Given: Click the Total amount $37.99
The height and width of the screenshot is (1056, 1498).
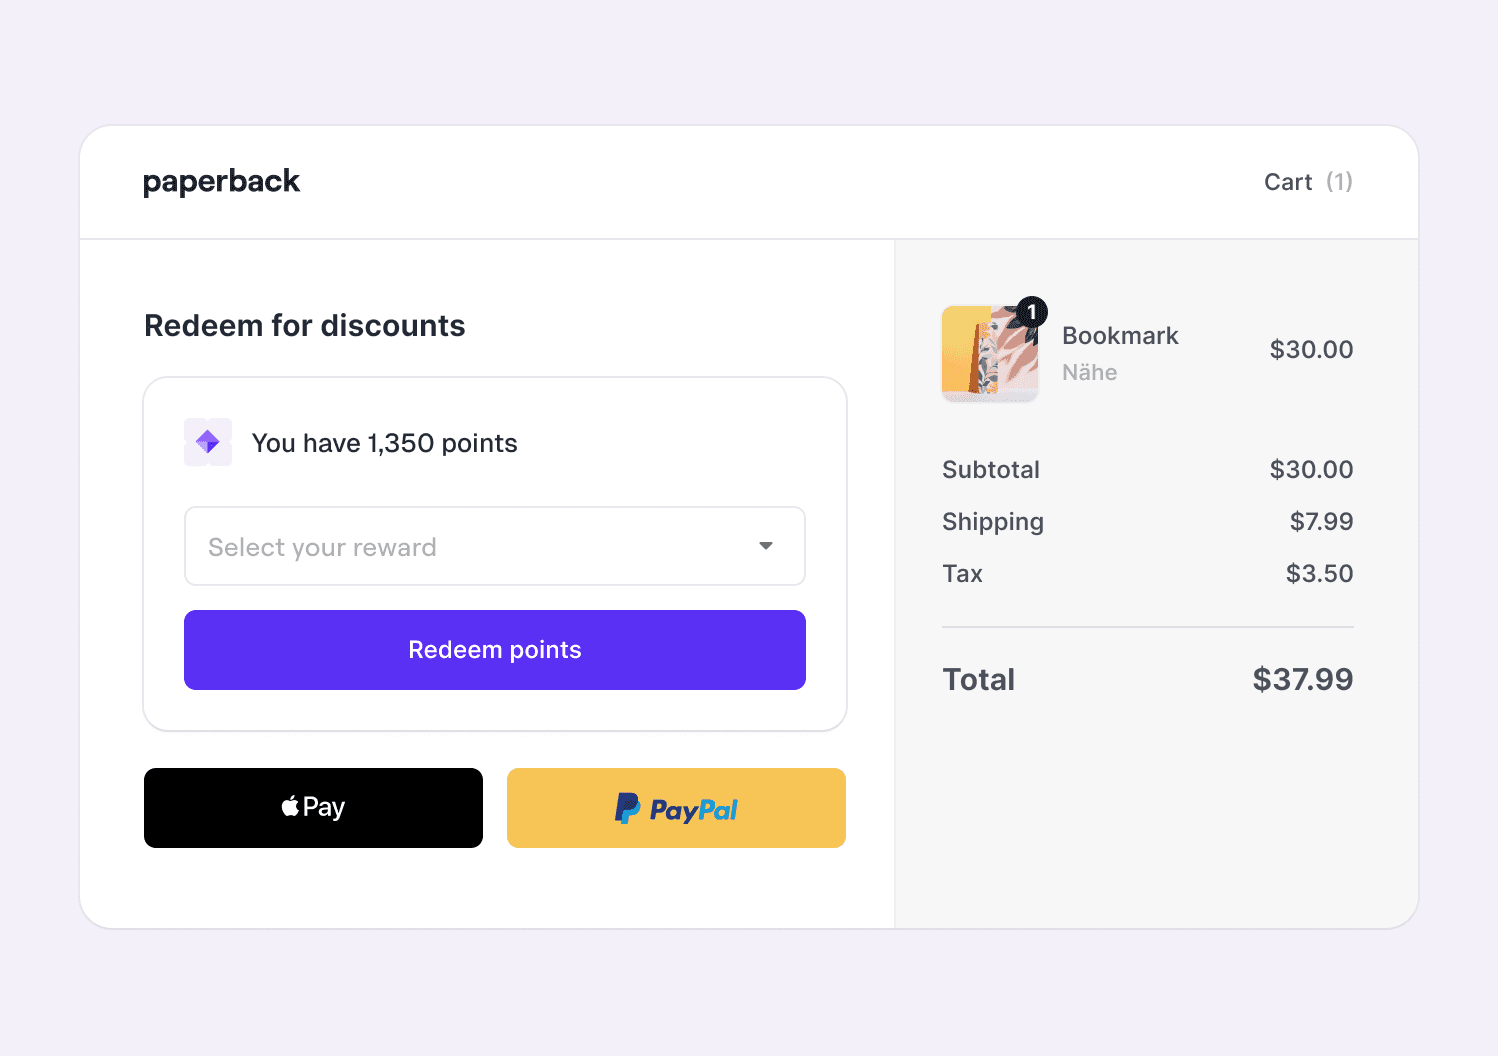Looking at the screenshot, I should point(1302,680).
